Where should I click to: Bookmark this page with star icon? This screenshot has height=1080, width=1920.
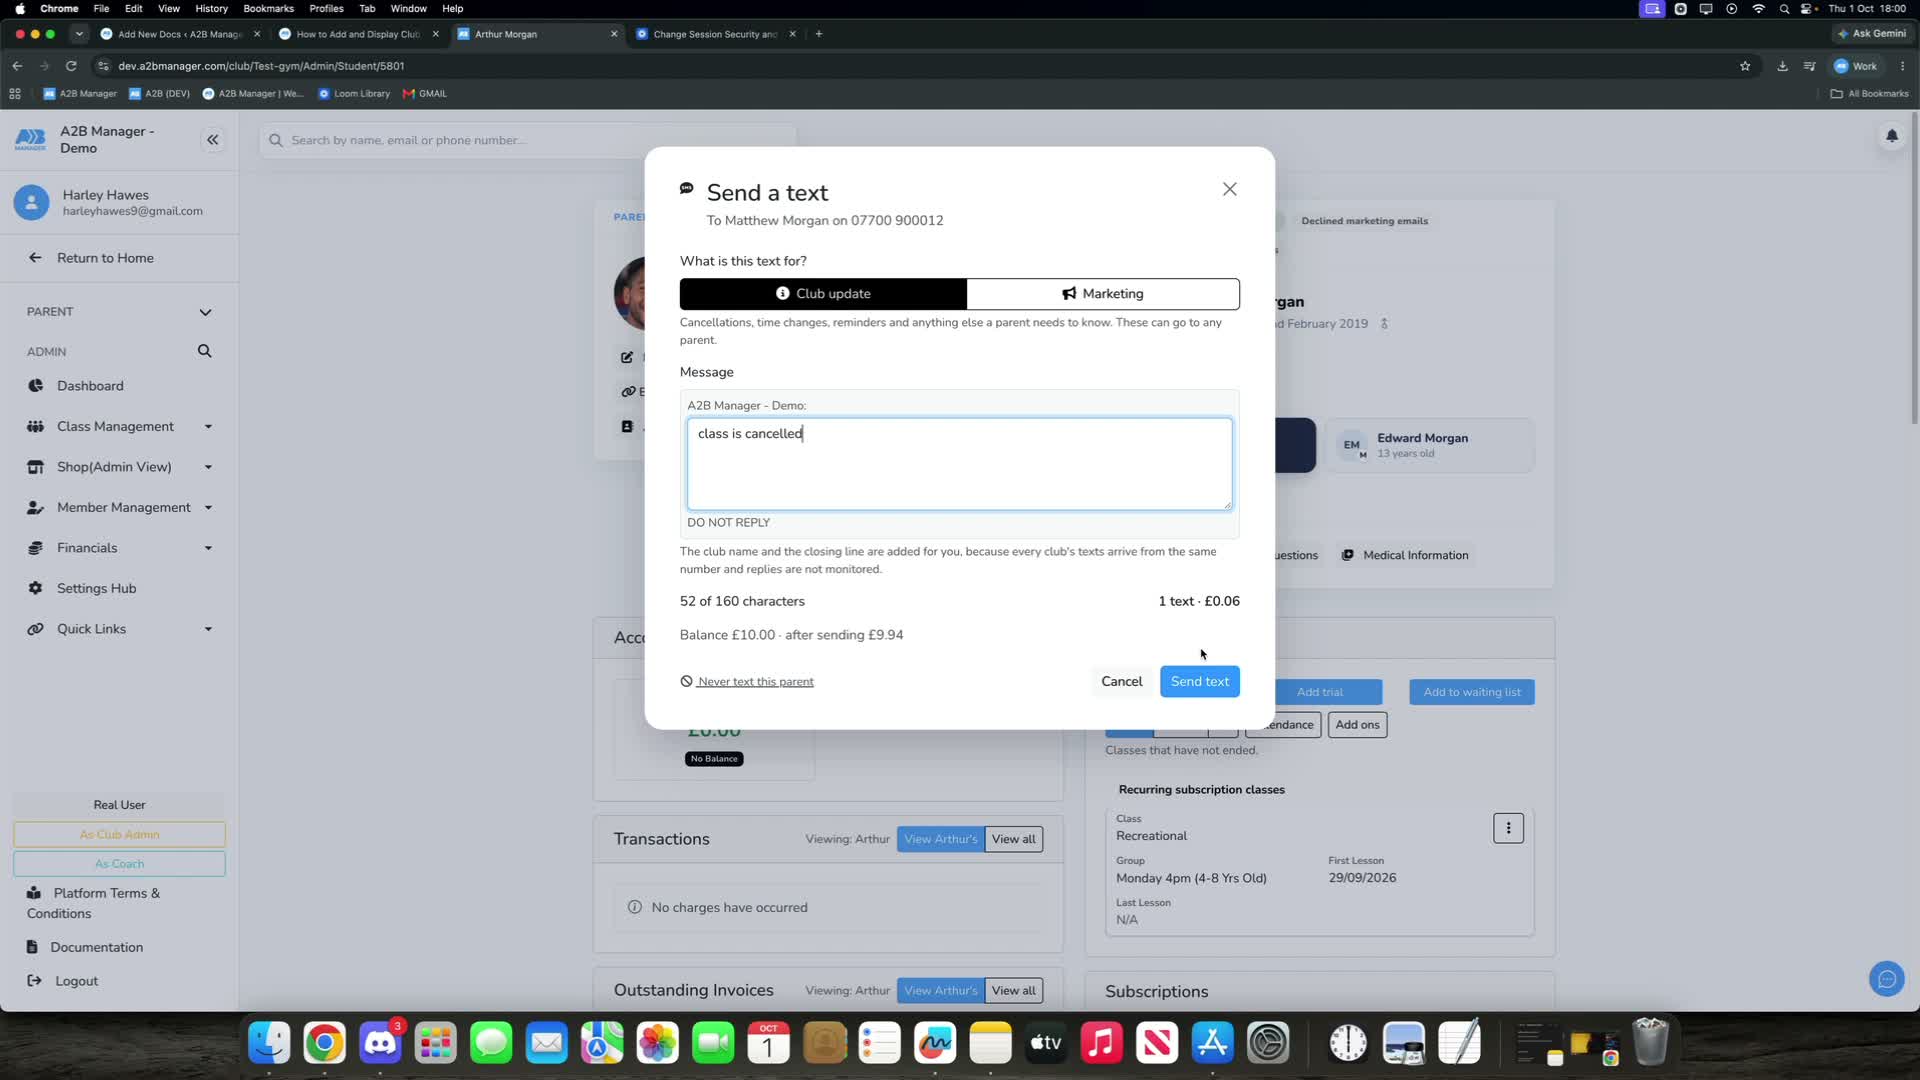point(1745,66)
